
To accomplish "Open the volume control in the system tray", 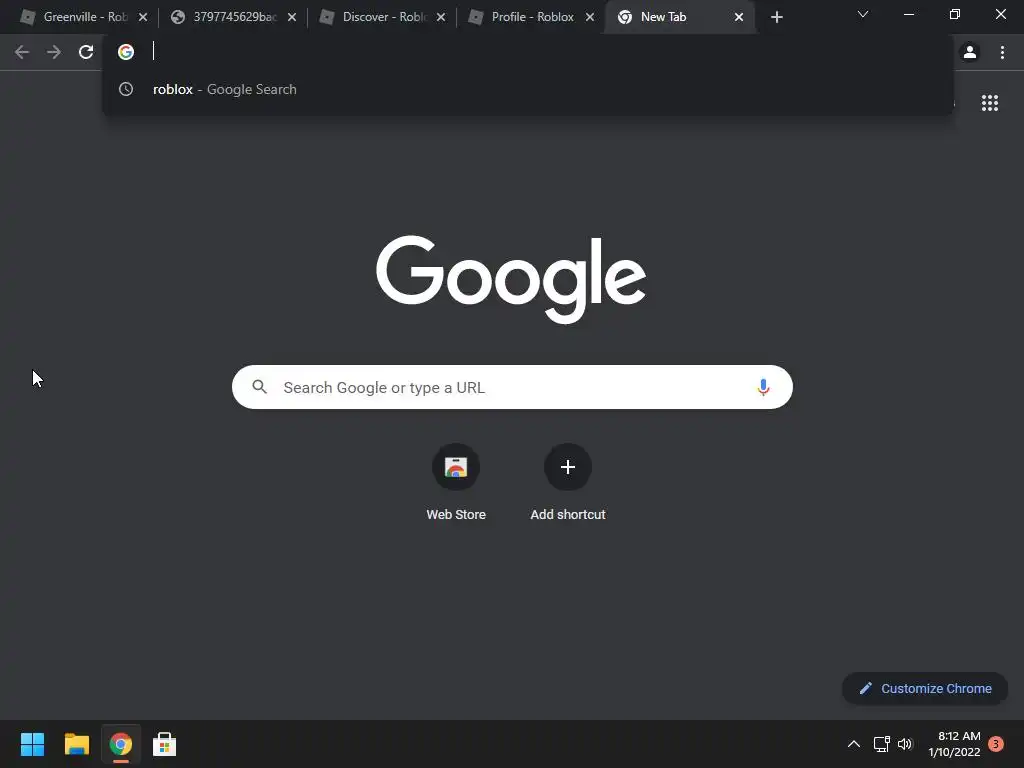I will pos(904,744).
